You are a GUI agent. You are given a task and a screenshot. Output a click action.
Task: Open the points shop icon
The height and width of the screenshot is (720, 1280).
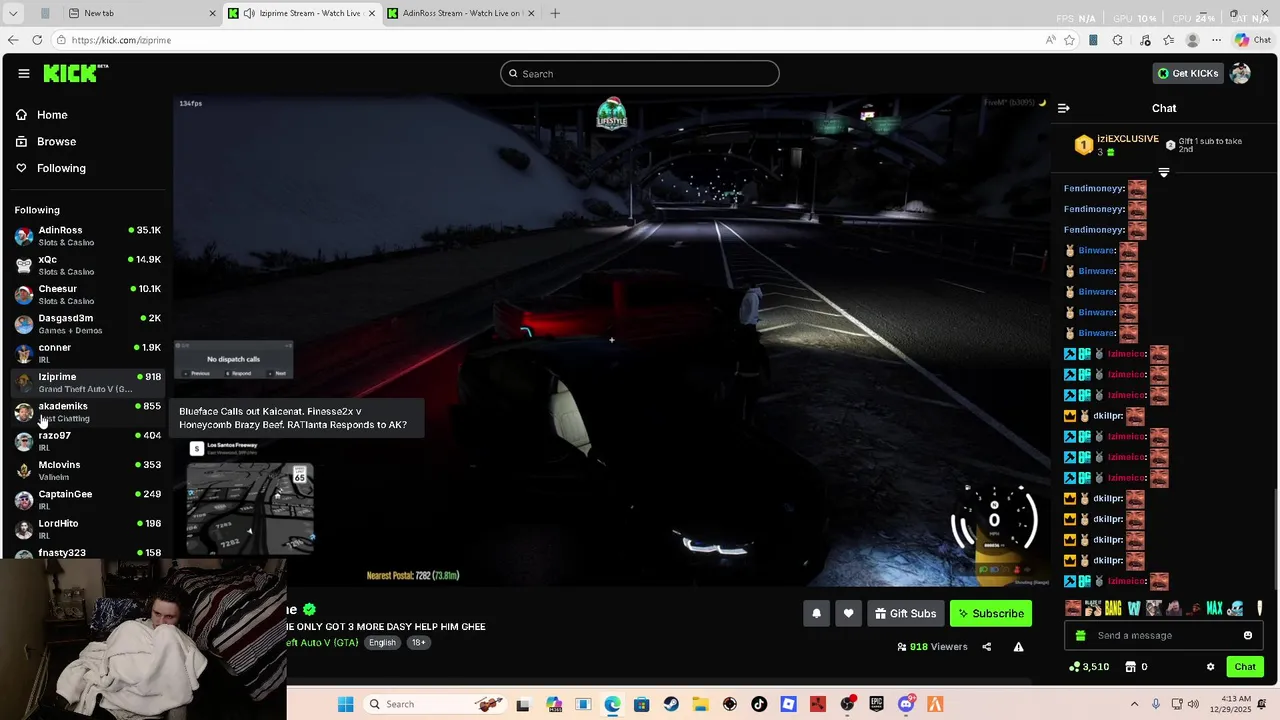pyautogui.click(x=1131, y=667)
